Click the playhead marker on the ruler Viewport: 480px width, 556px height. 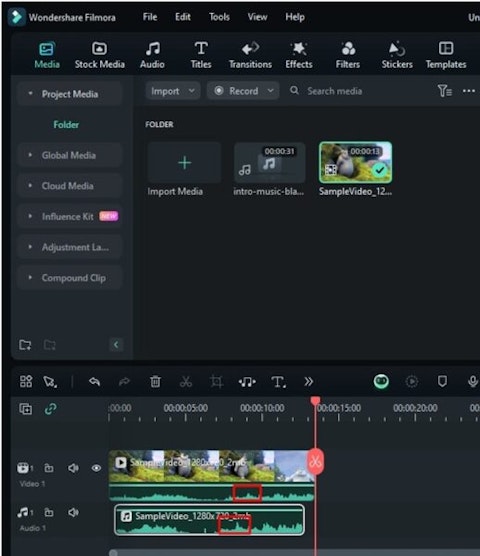(x=315, y=401)
